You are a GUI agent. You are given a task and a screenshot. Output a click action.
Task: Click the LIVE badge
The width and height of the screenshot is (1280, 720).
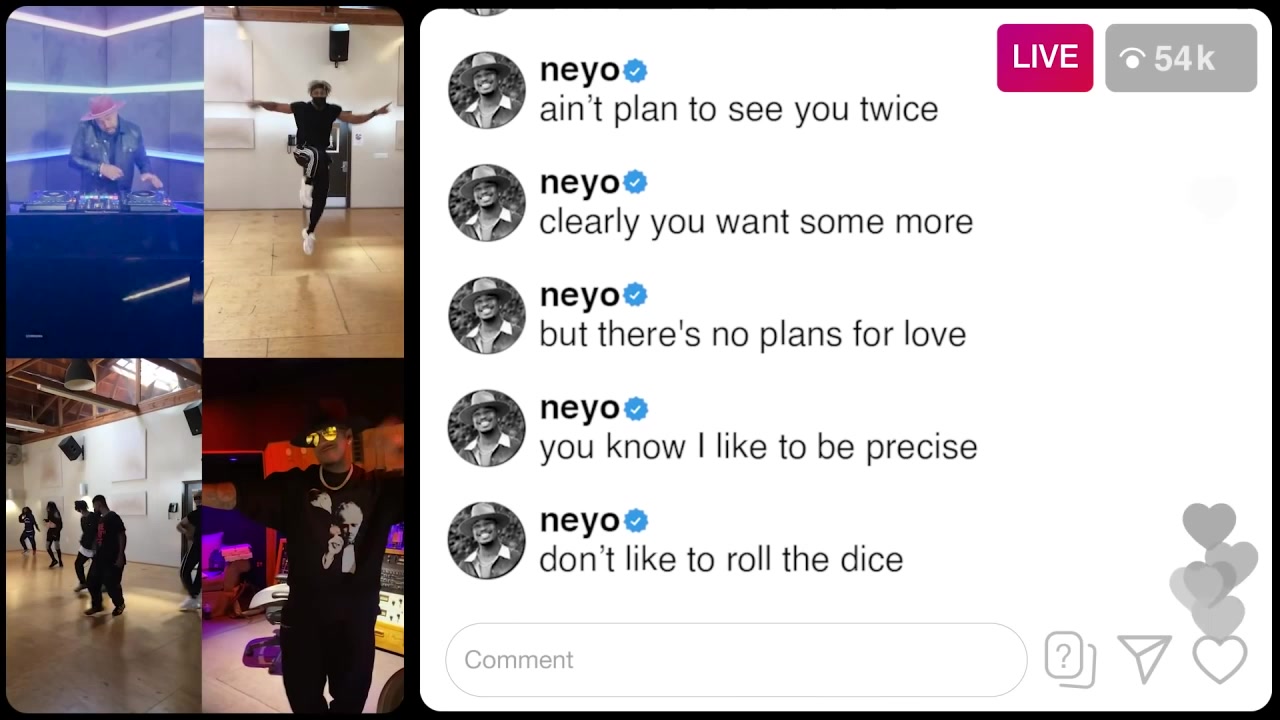click(x=1045, y=58)
